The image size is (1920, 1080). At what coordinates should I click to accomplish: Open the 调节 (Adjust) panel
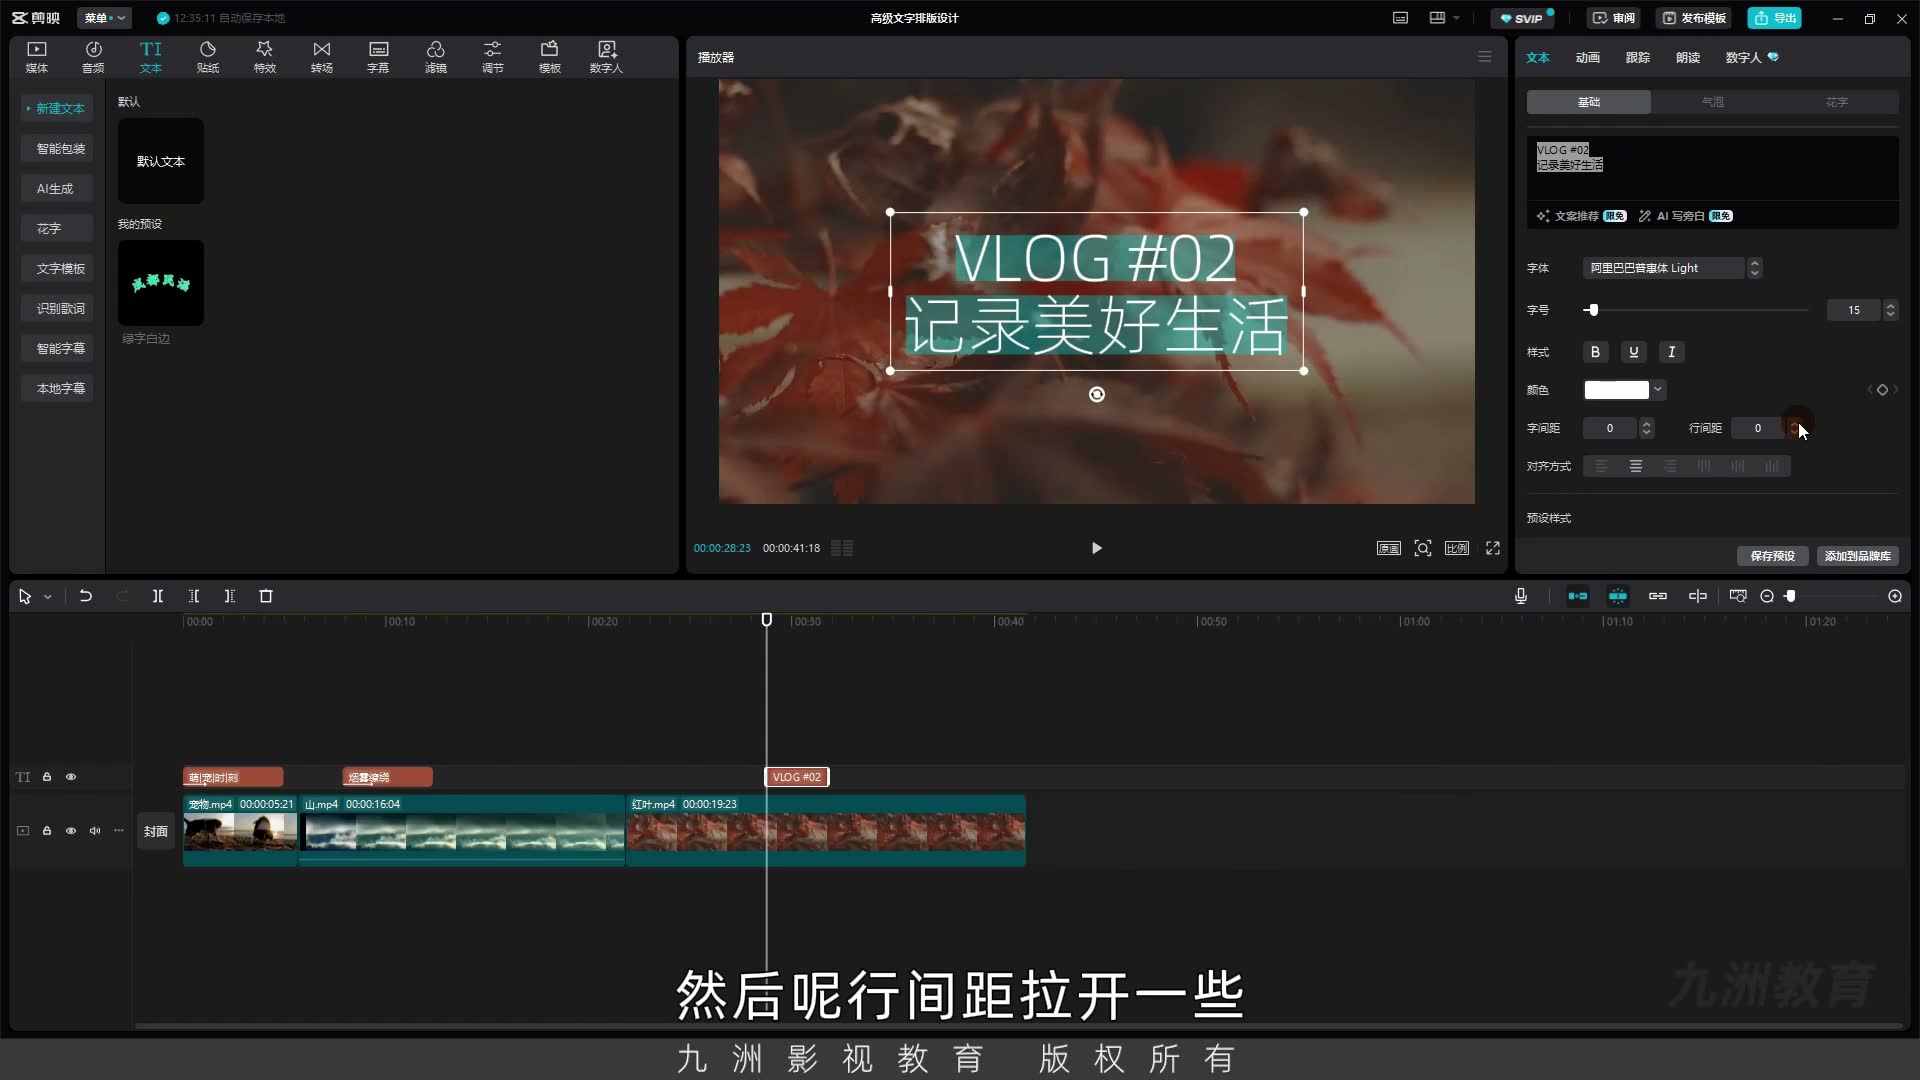coord(492,57)
